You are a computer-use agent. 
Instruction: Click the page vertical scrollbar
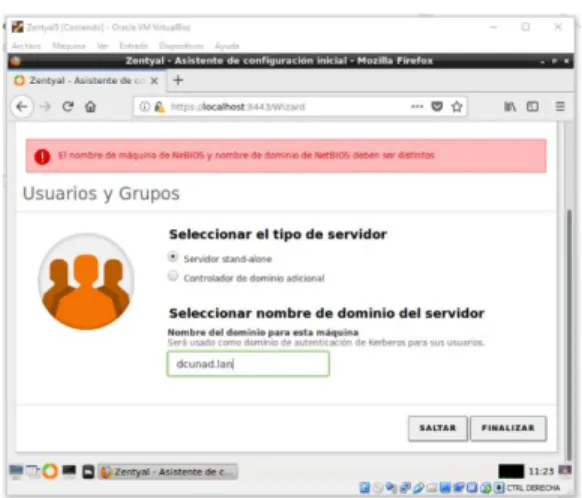(569, 334)
